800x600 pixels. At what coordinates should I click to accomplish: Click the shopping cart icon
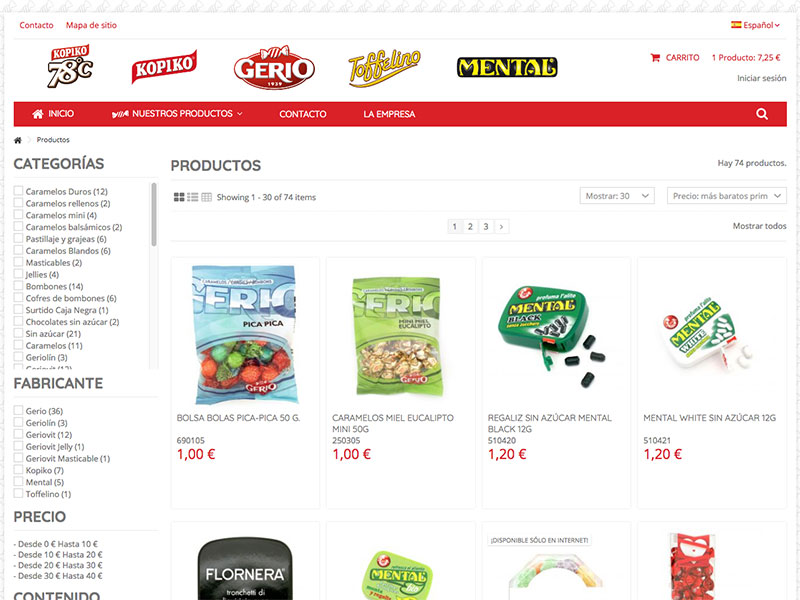(x=655, y=58)
